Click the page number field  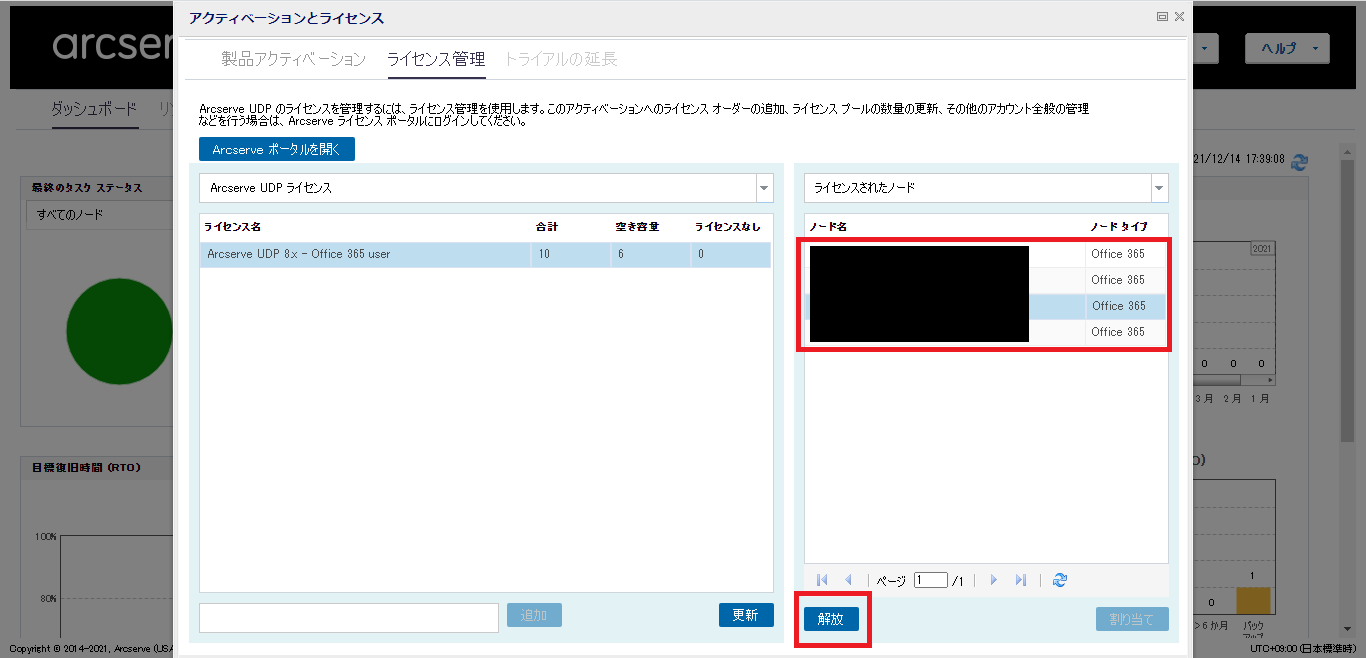(x=930, y=580)
